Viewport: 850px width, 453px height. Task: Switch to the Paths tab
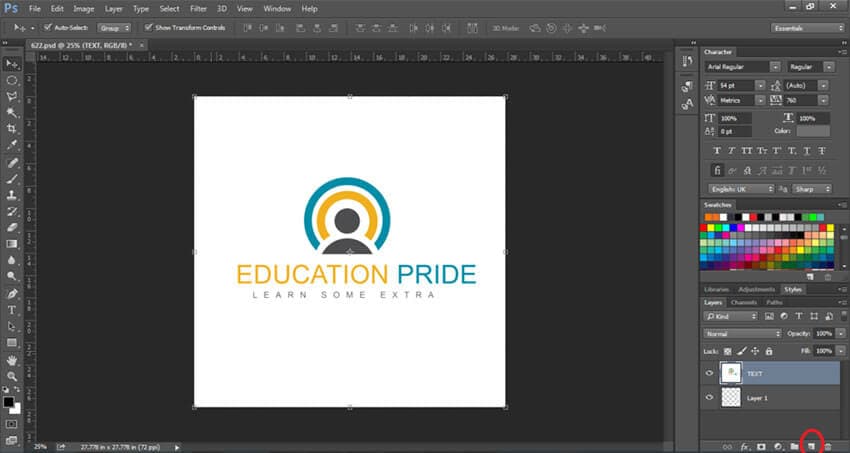coord(774,302)
